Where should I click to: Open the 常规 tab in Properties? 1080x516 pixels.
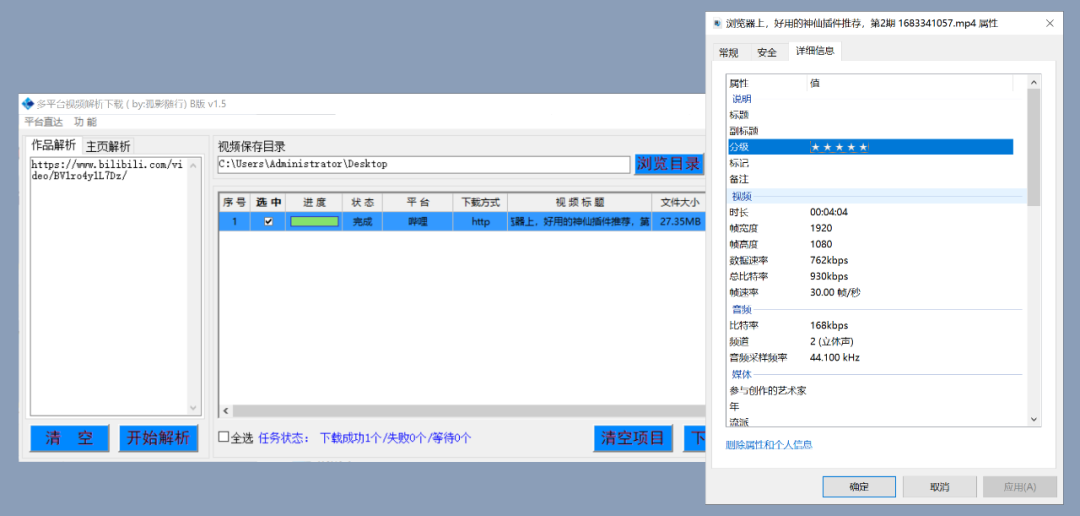[x=729, y=52]
